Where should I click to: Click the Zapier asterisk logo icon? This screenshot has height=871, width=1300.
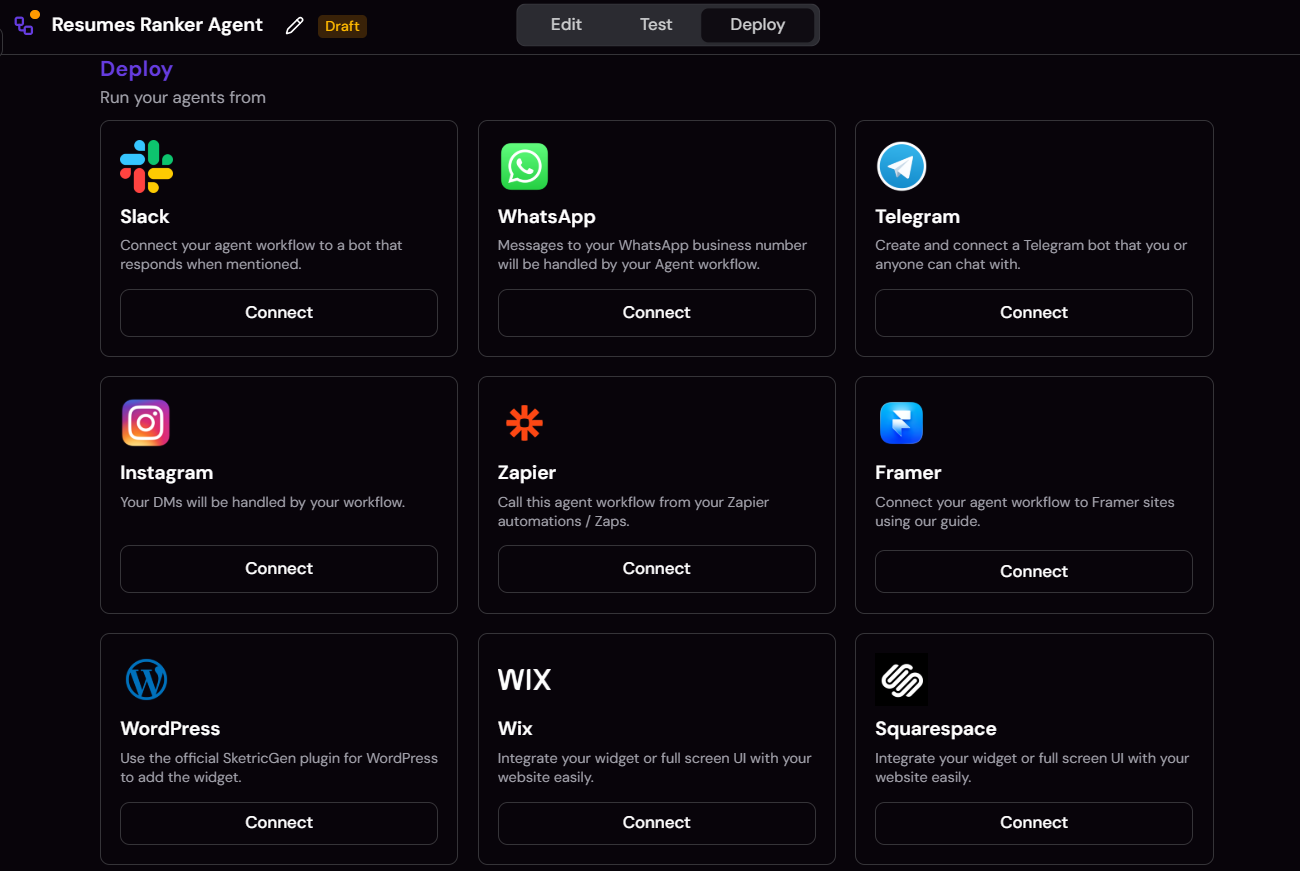pos(524,423)
